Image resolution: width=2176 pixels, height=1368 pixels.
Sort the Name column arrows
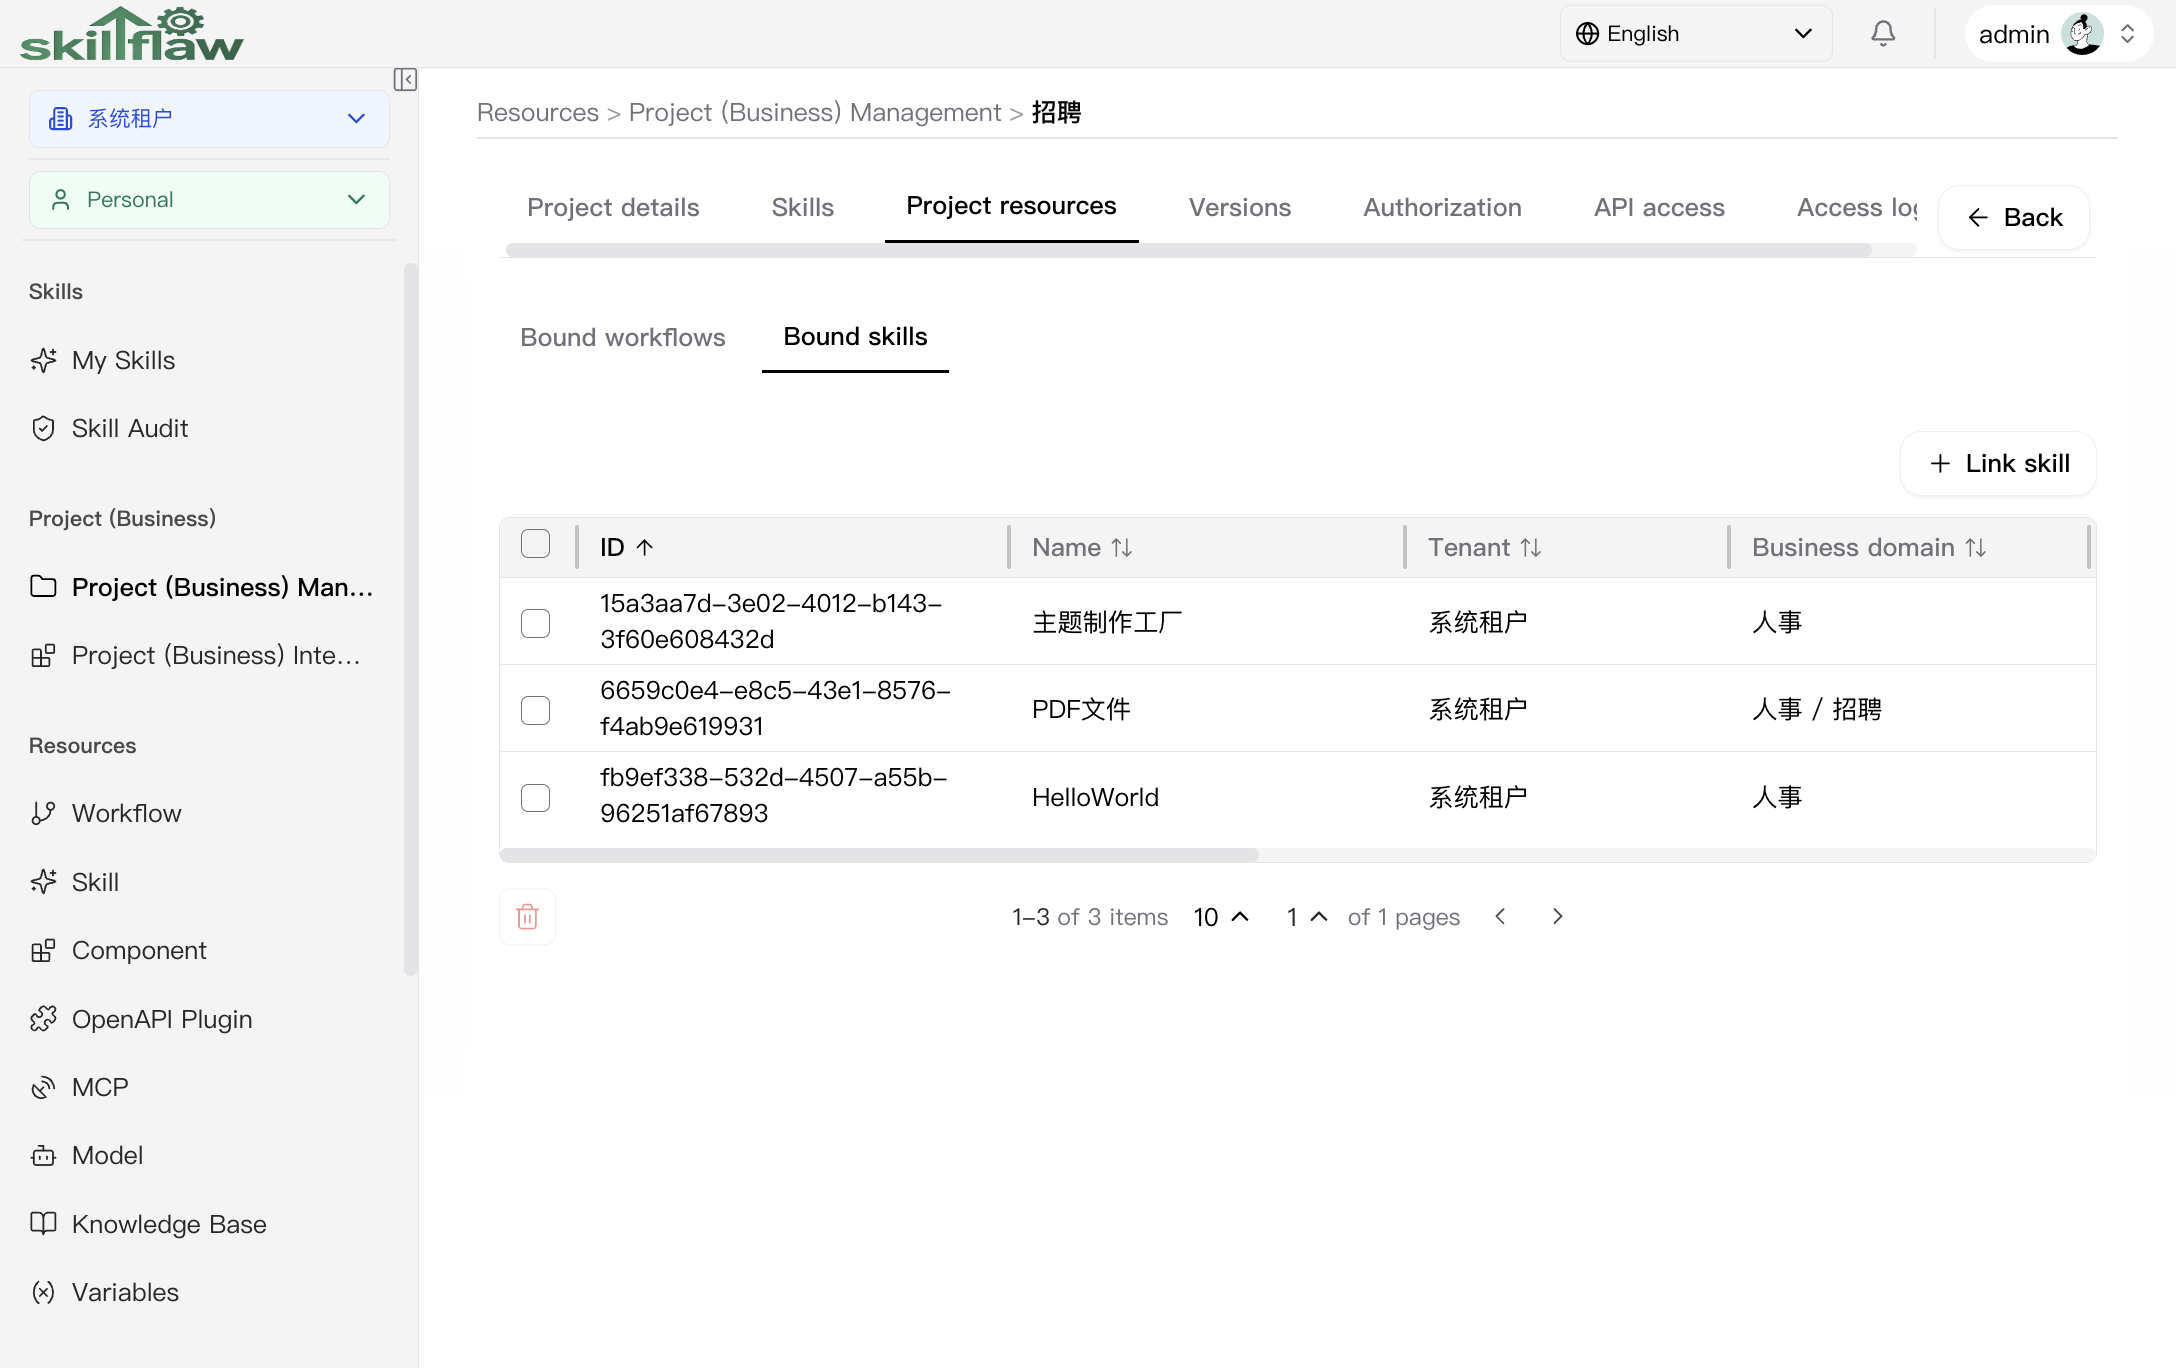[x=1122, y=548]
